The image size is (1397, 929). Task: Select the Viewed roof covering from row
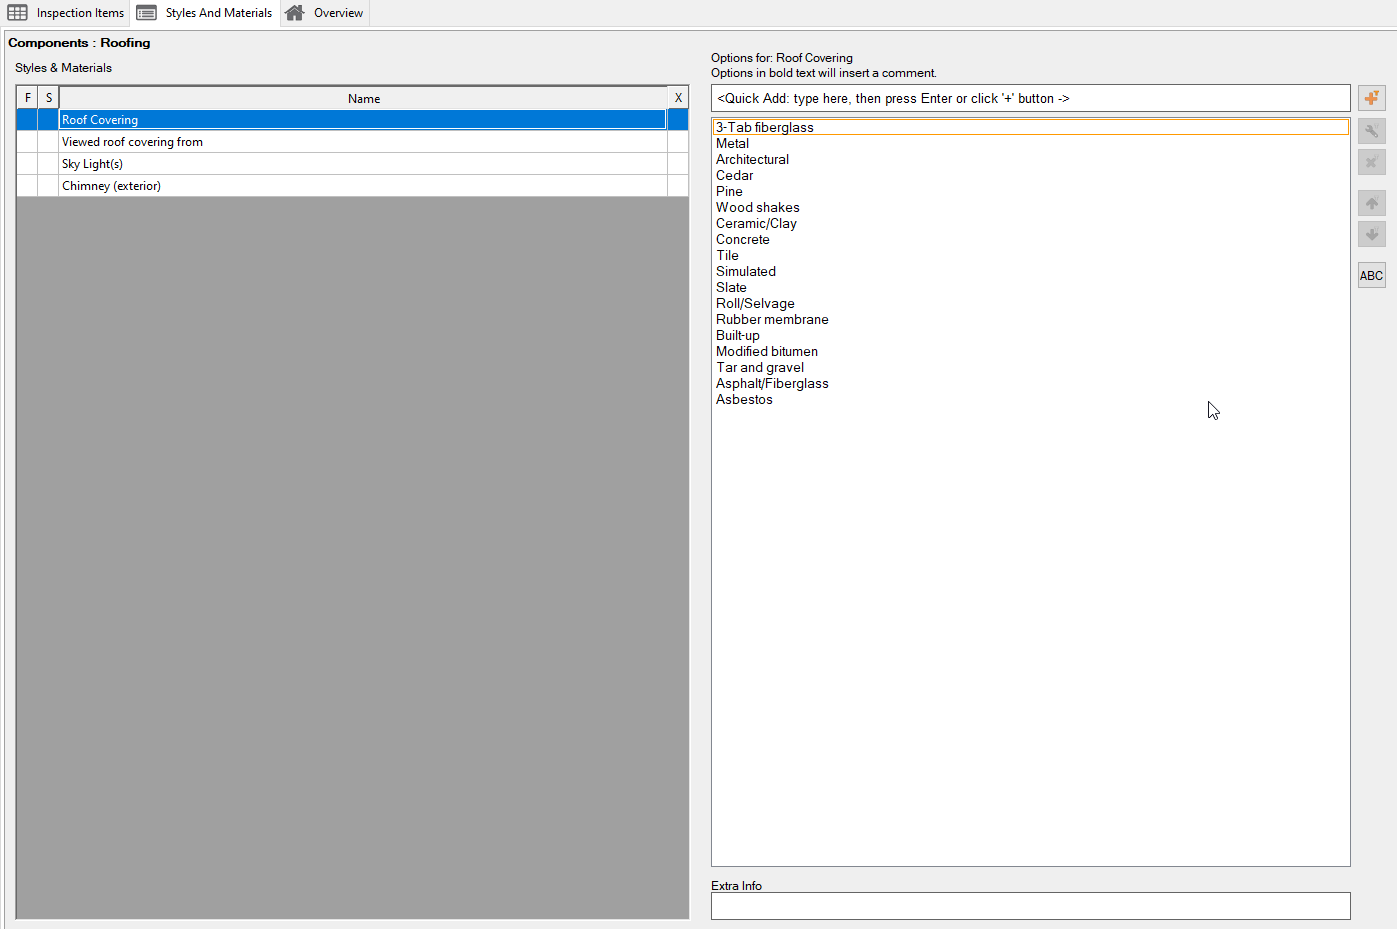(x=132, y=142)
